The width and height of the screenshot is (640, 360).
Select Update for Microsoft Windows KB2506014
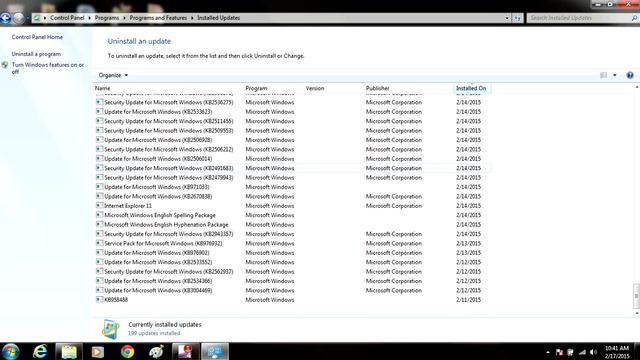tap(292, 158)
